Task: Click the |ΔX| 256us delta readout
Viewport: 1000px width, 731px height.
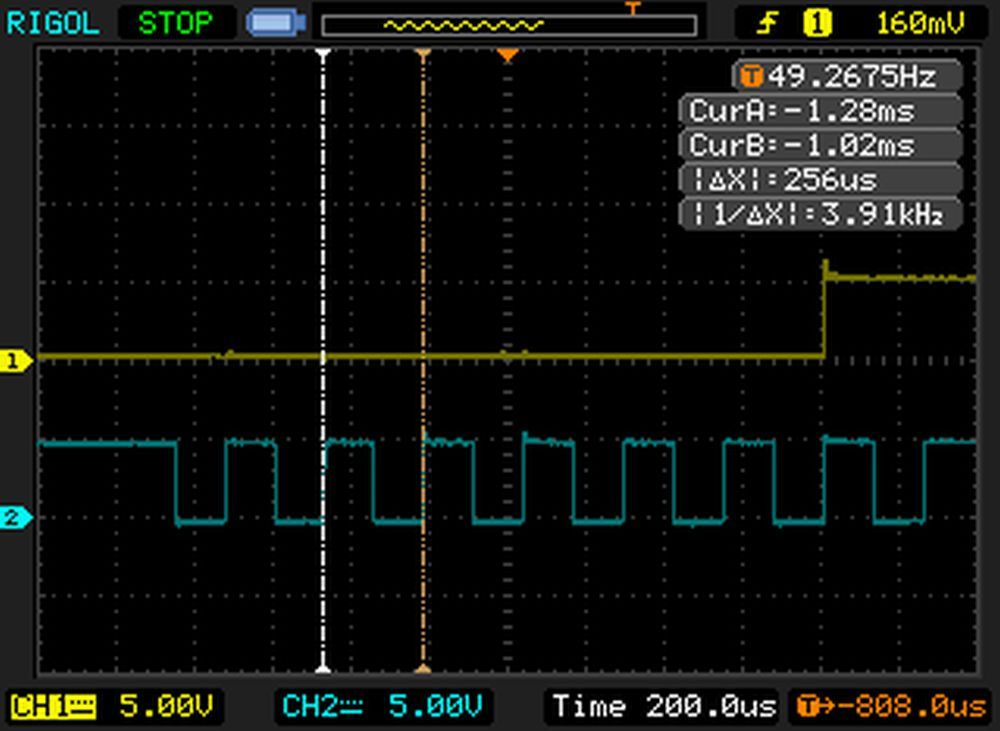Action: tap(821, 179)
